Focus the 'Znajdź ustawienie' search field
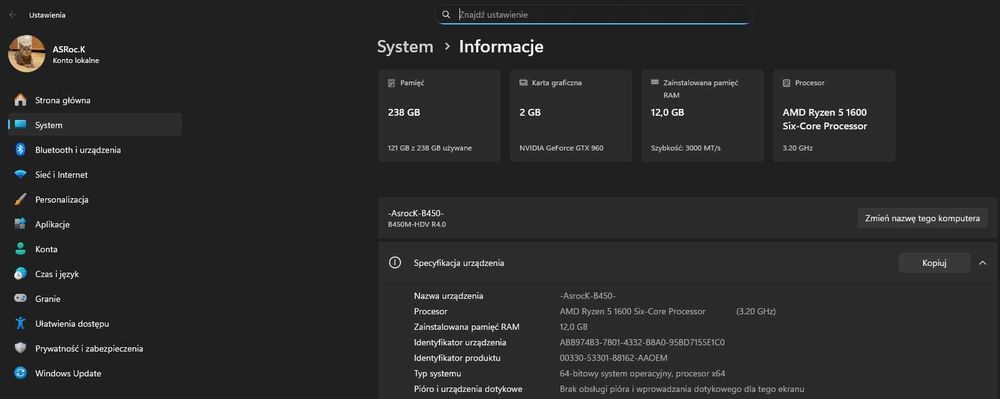Screen dimensions: 1000x399 pyautogui.click(x=594, y=14)
